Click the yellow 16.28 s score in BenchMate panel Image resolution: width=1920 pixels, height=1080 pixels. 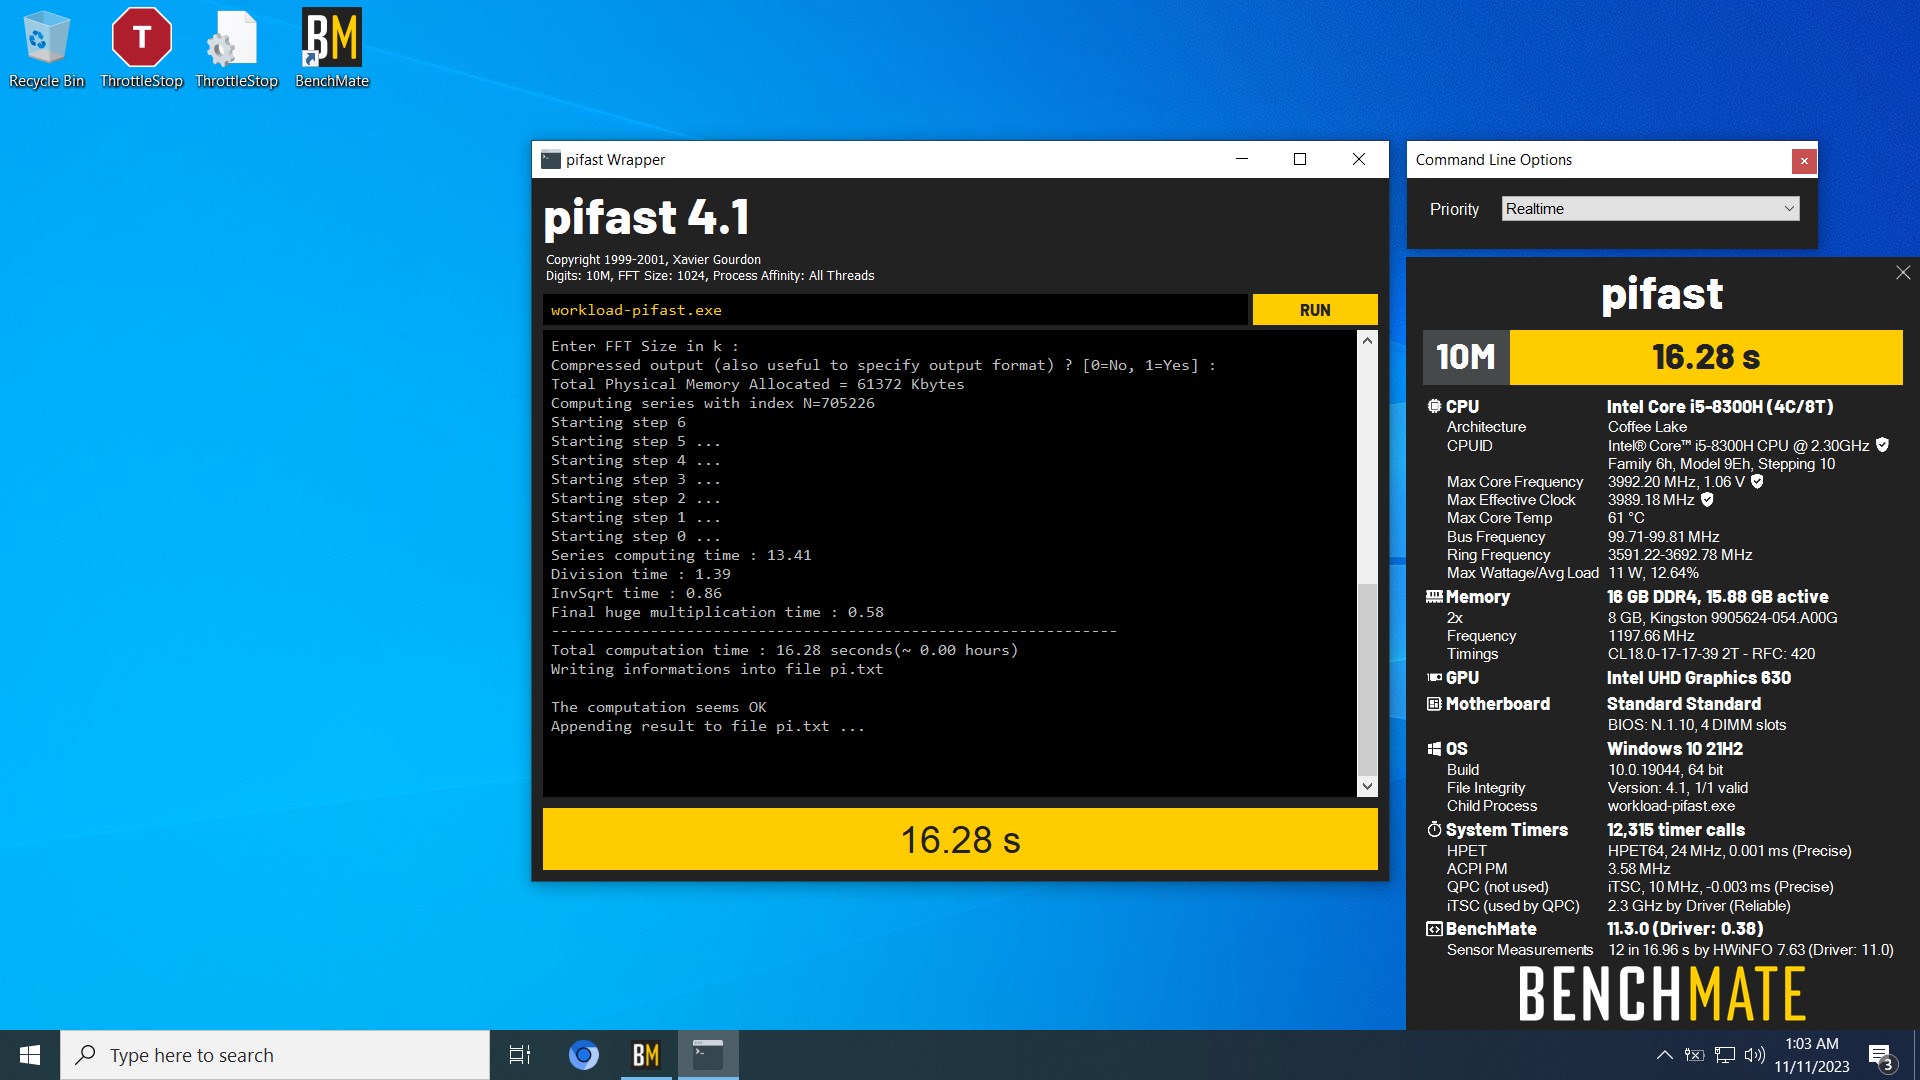1706,357
